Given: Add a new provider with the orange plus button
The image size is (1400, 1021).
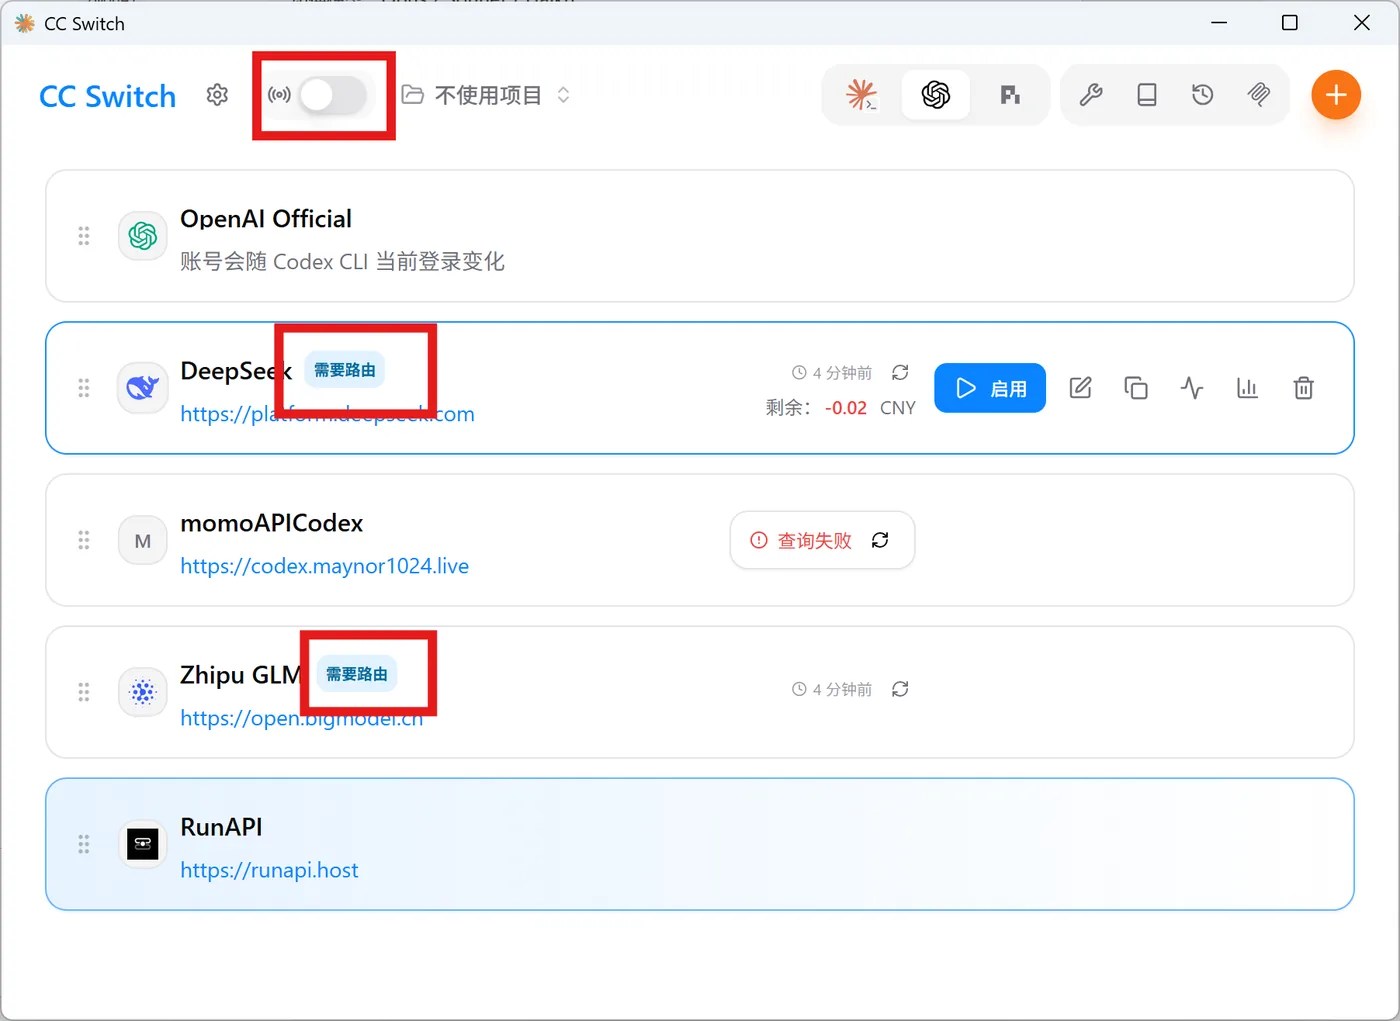Looking at the screenshot, I should tap(1336, 95).
